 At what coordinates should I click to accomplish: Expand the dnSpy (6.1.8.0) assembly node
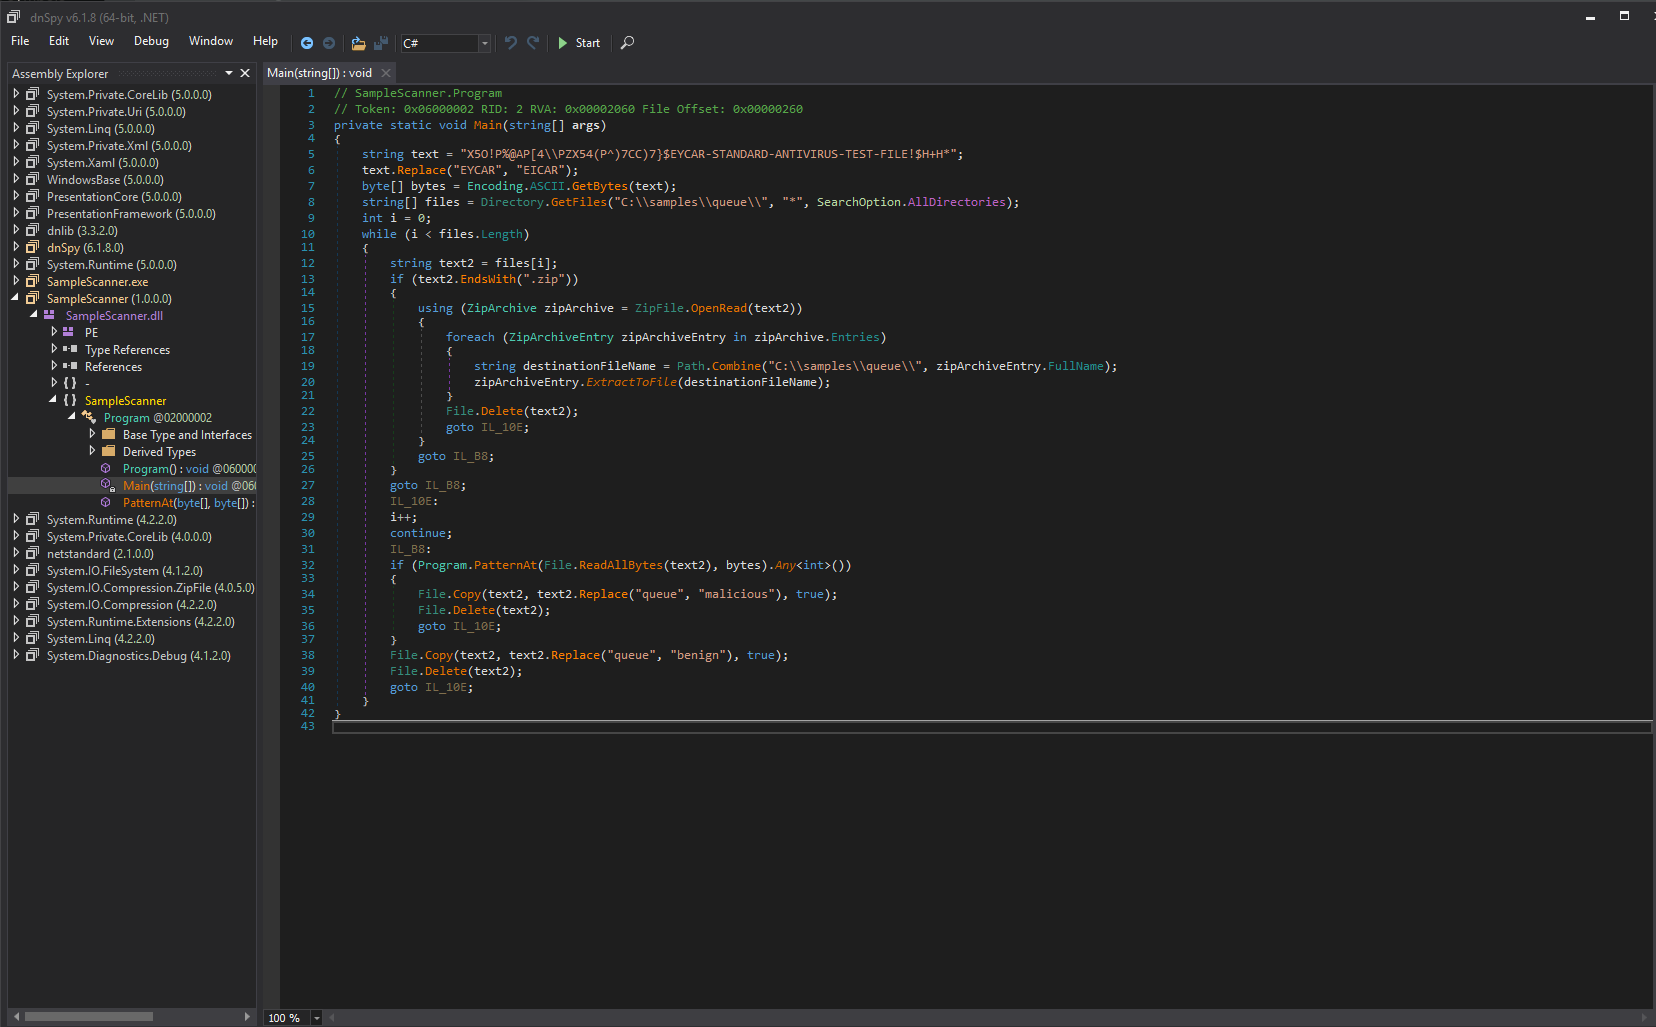pos(16,247)
